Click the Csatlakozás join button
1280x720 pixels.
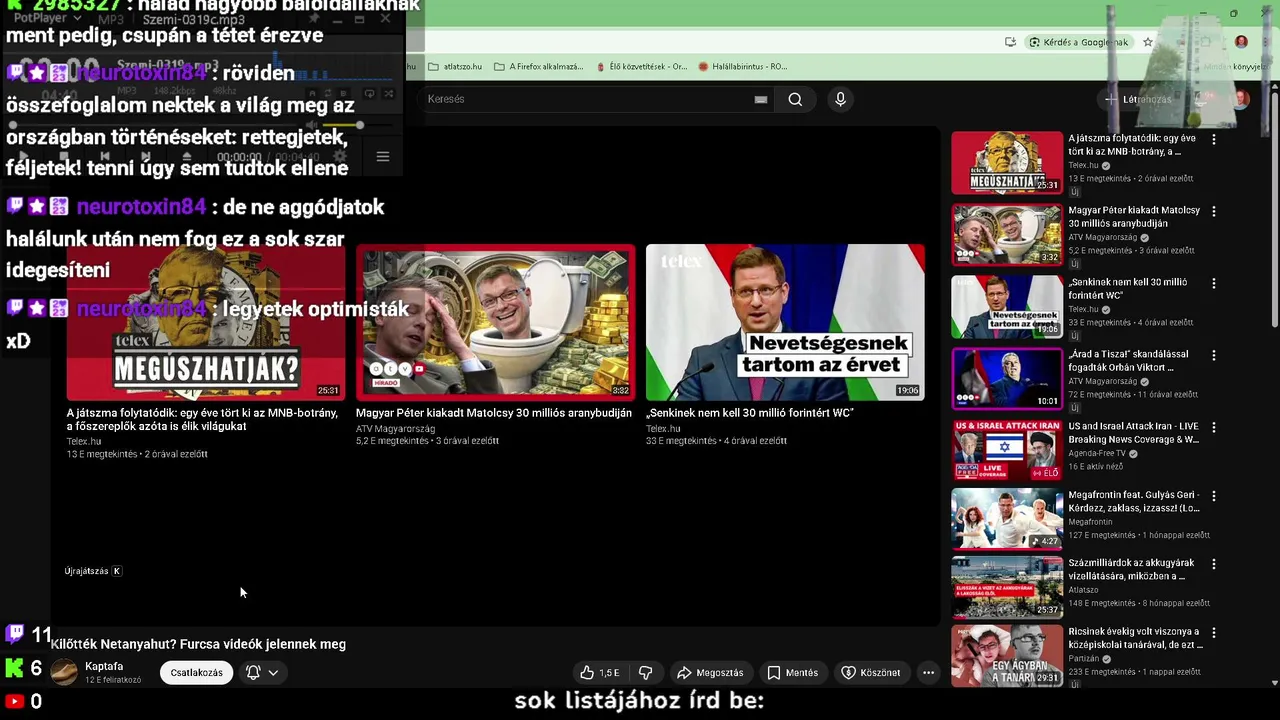(197, 673)
